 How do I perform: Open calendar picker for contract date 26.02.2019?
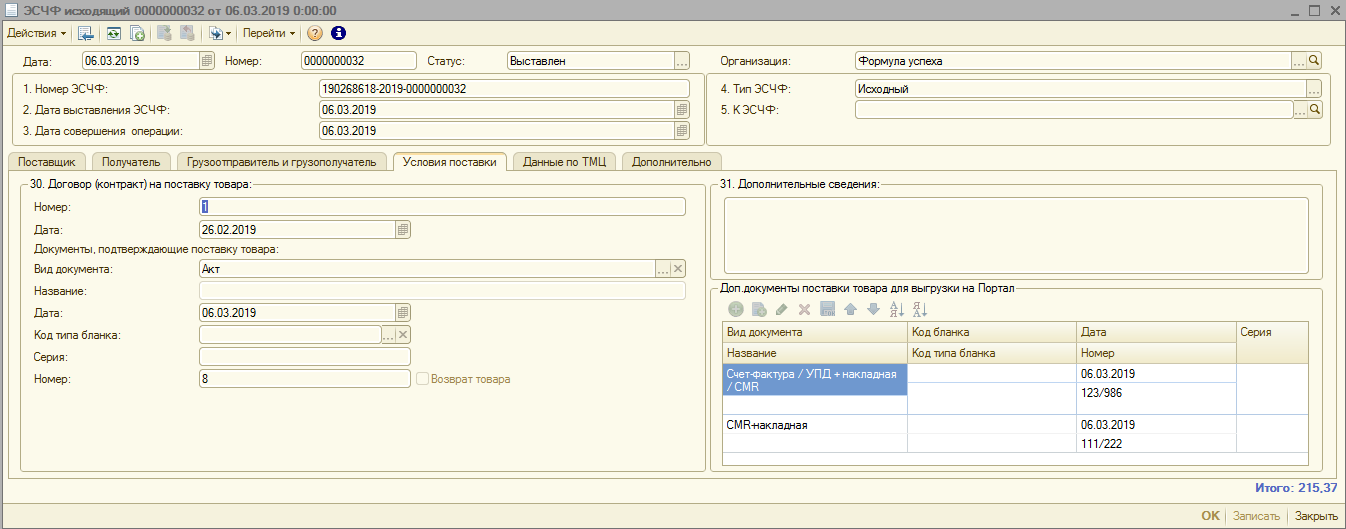coord(403,229)
